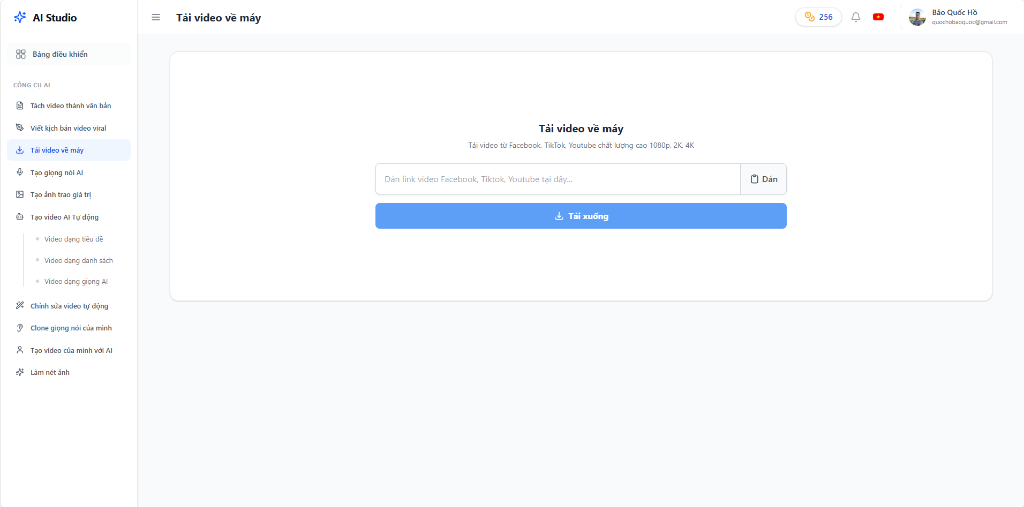Viewport: 1024px width, 507px height.
Task: Select Video dạng danh sách submenu item
Action: tap(78, 260)
